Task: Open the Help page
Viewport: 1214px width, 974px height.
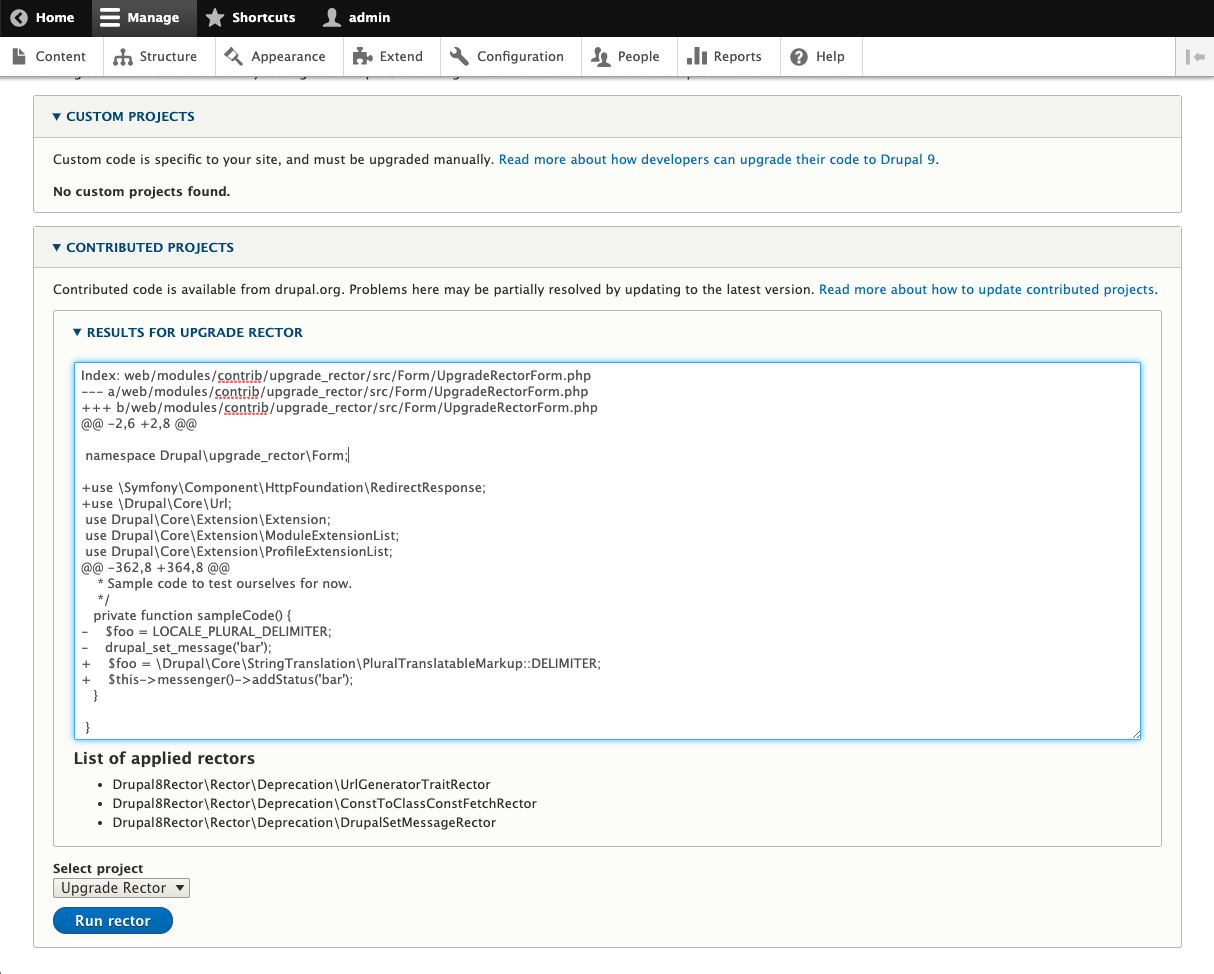Action: point(818,57)
